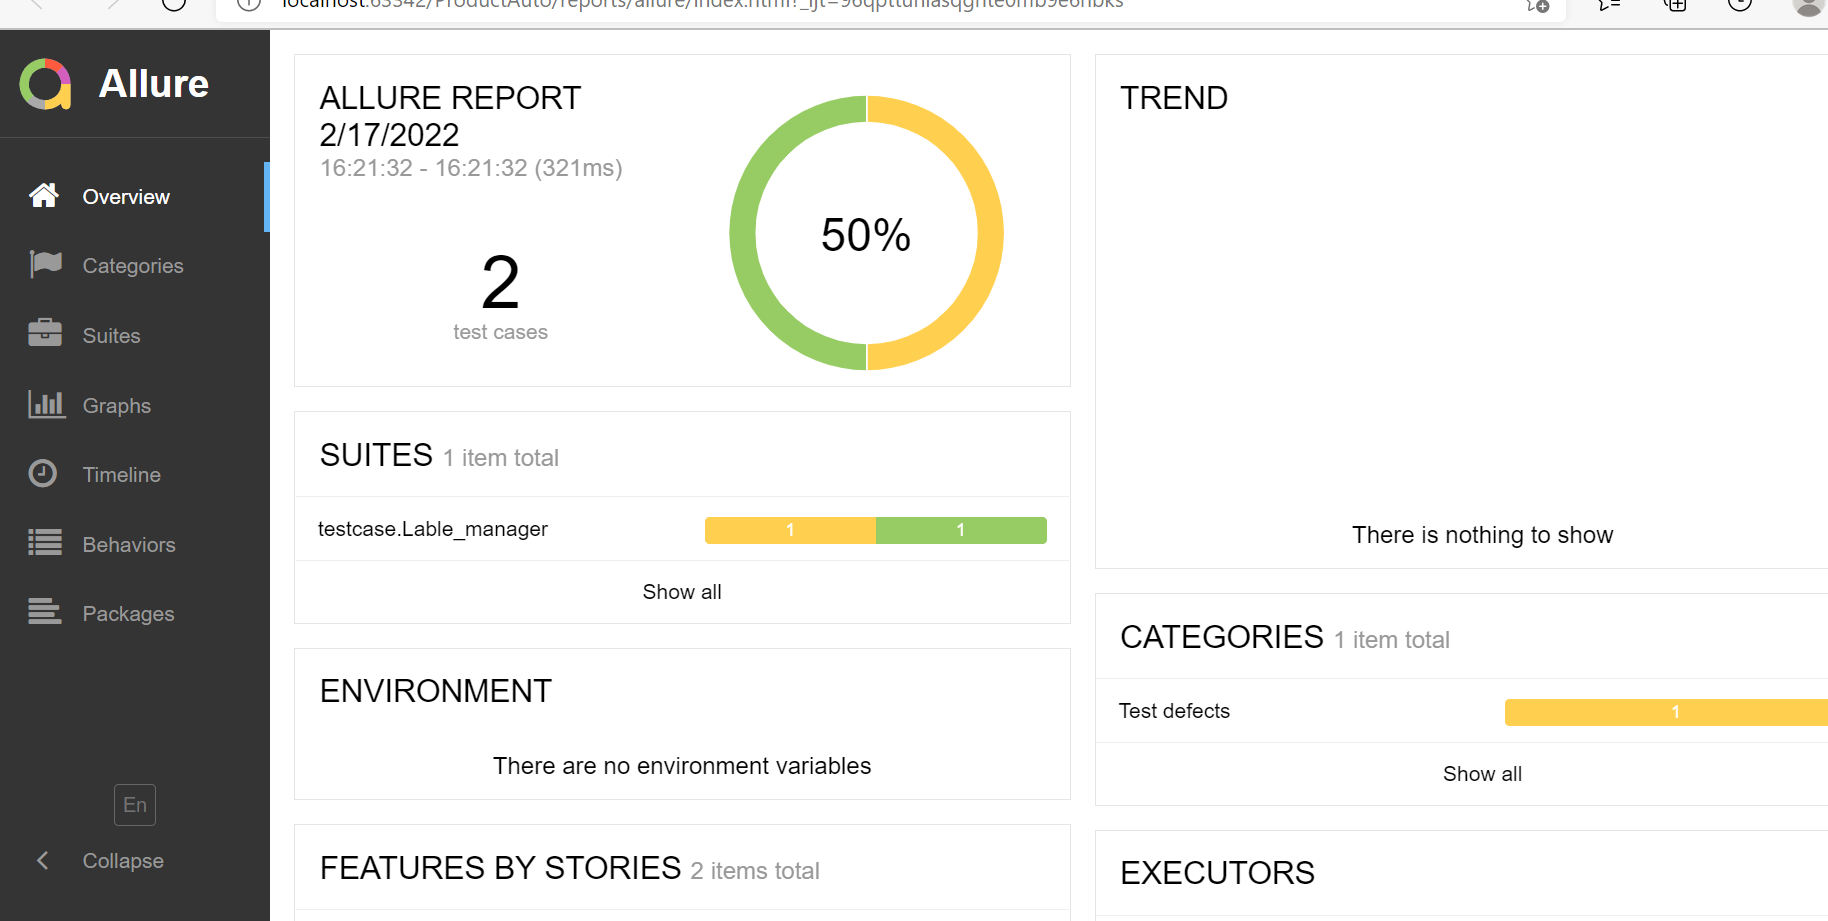Click the green passed segment of suite bar
This screenshot has width=1828, height=921.
(961, 530)
